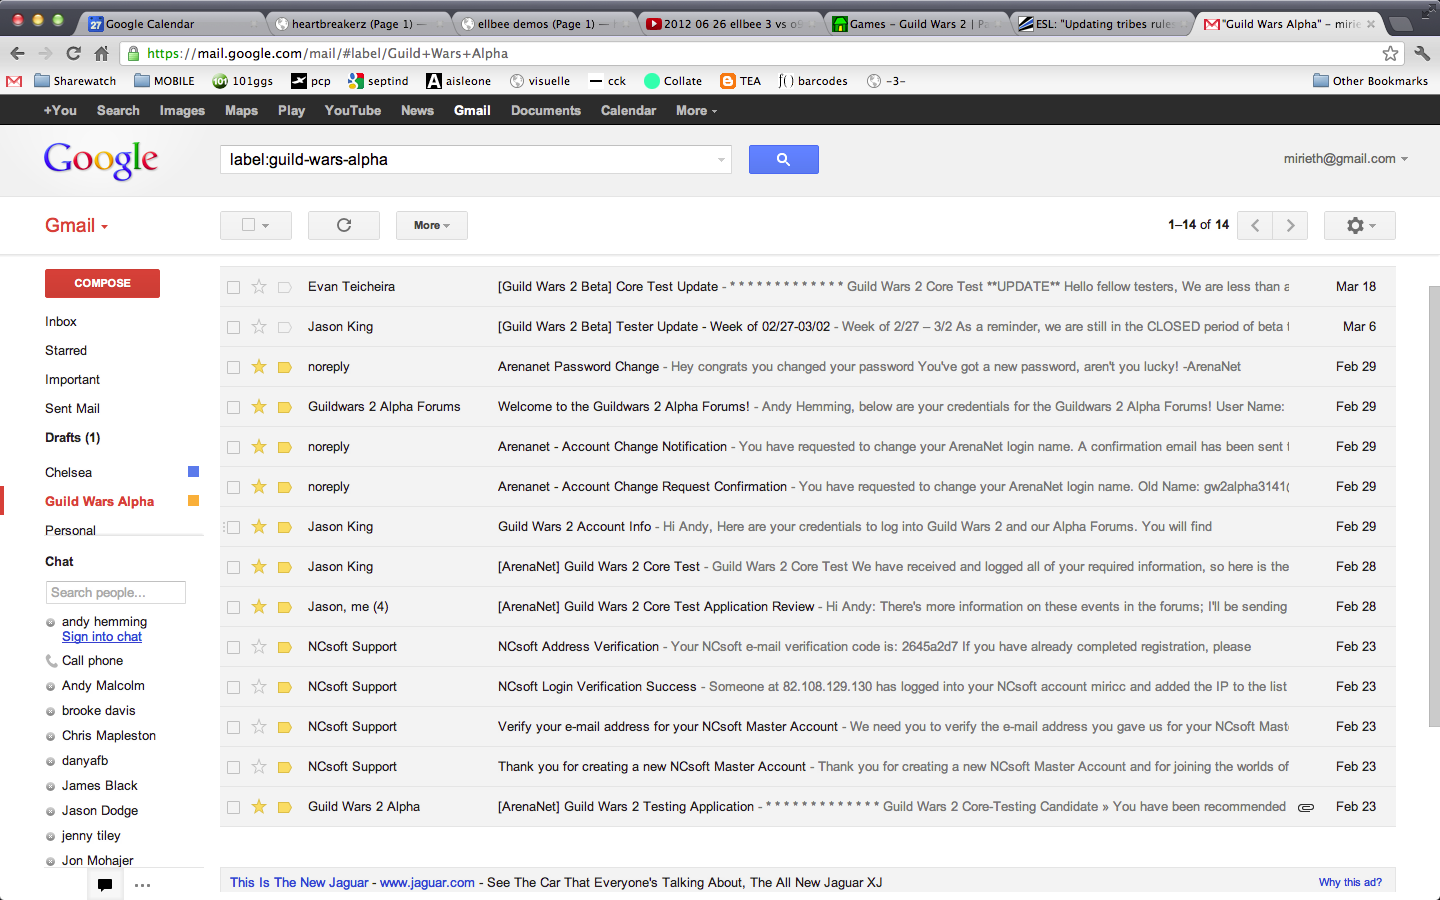Open YouTube in Google bar

tap(353, 110)
